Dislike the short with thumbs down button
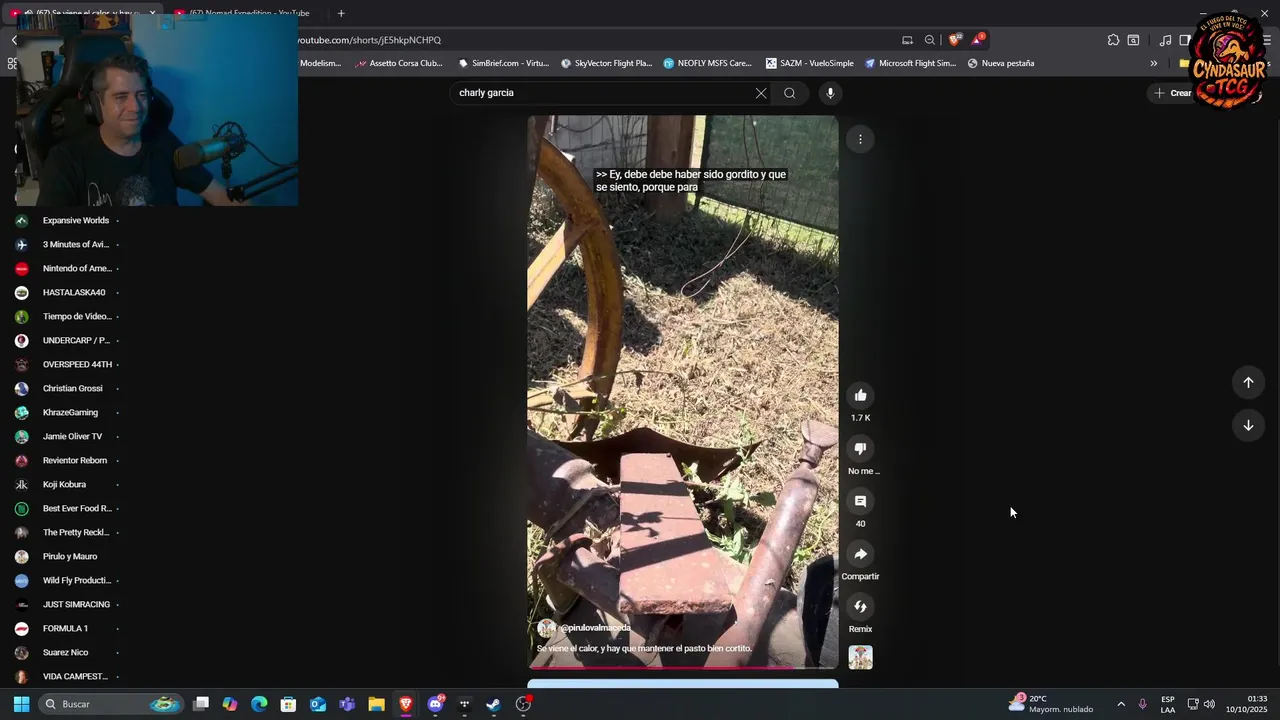This screenshot has height=720, width=1280. [860, 448]
